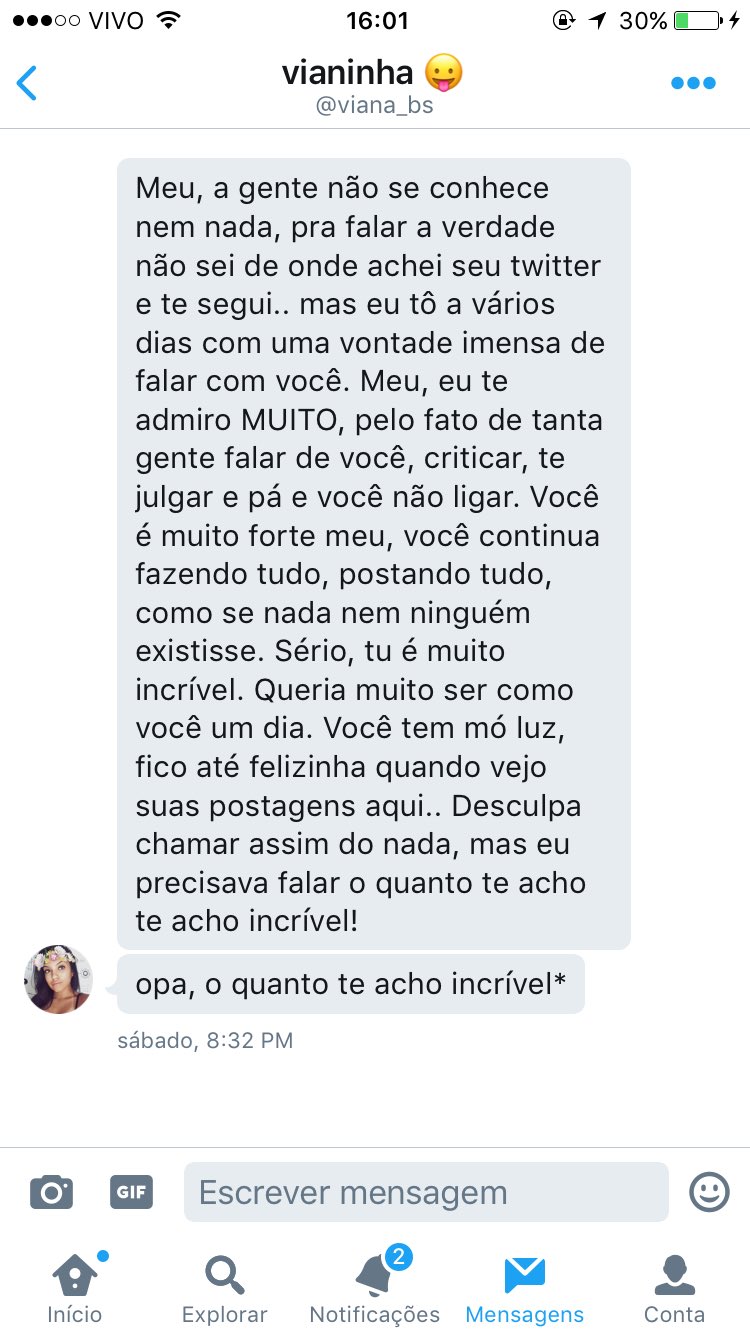Tap the 16:01 clock in status bar
750x1334 pixels.
tap(375, 20)
